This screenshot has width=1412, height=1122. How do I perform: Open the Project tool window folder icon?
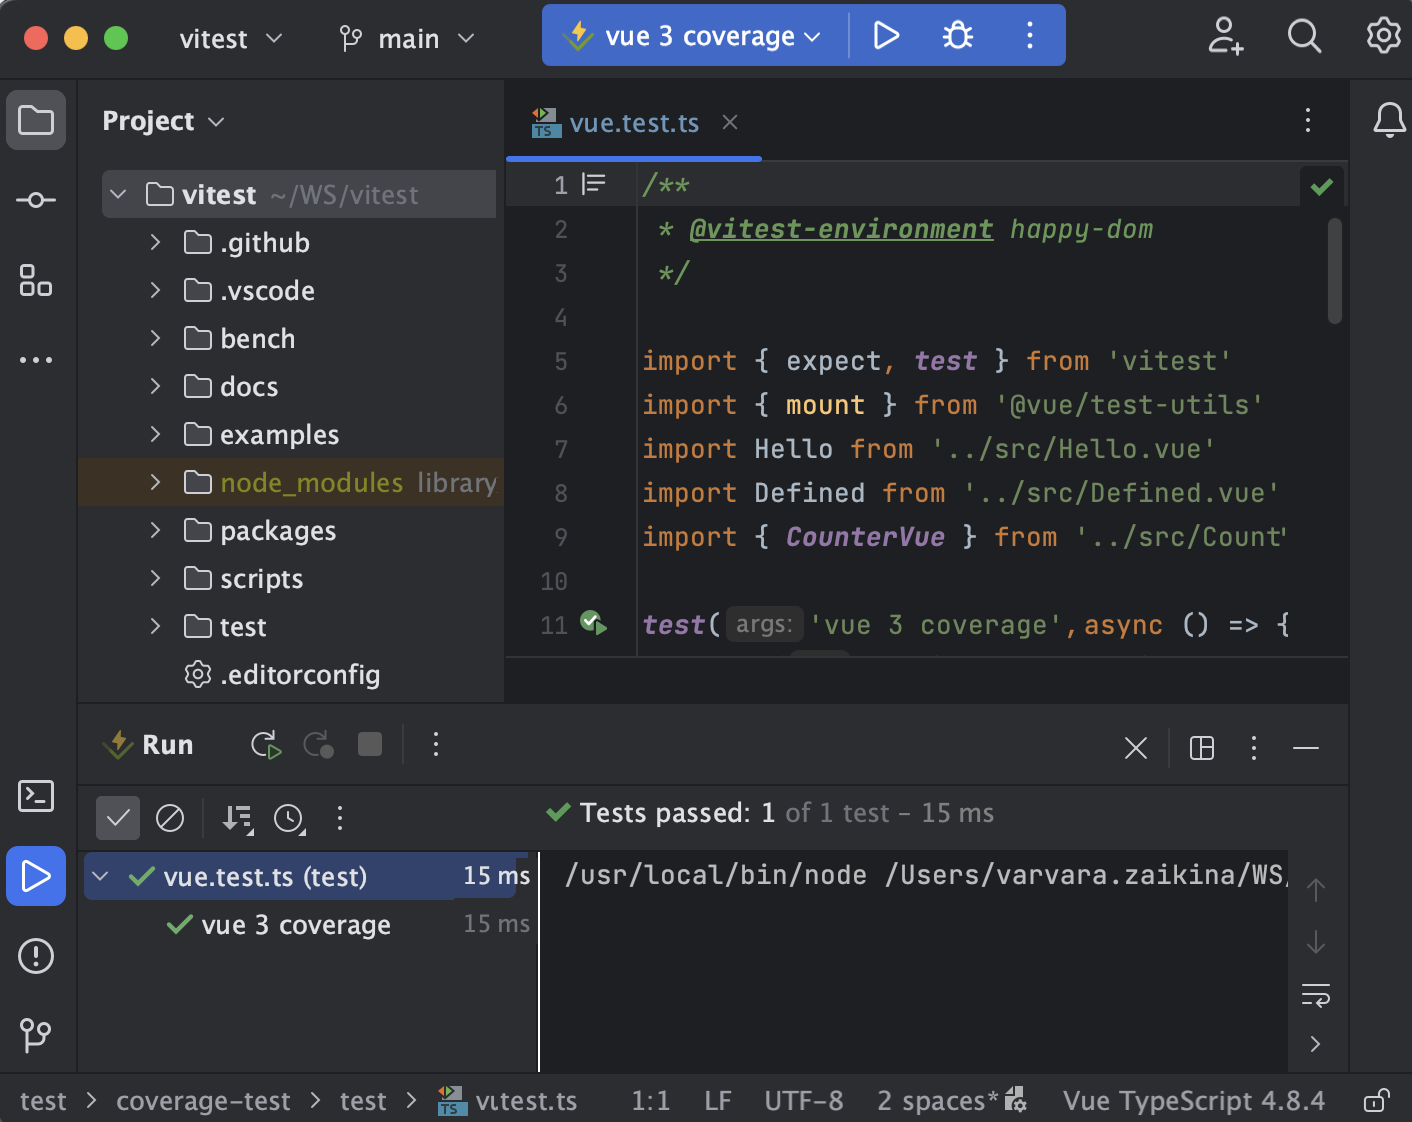(36, 120)
